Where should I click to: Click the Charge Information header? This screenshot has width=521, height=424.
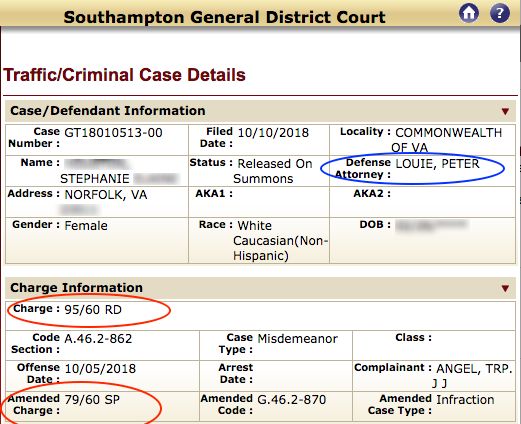(76, 288)
